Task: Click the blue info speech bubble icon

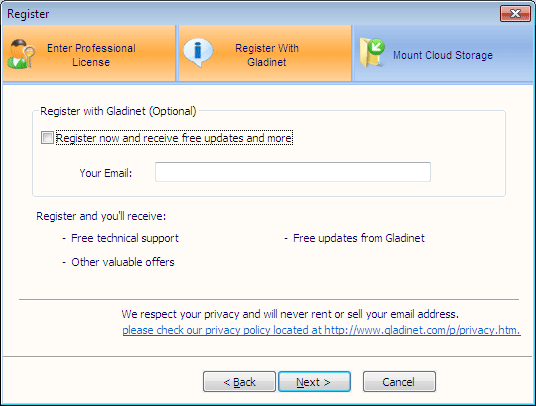Action: (x=198, y=52)
